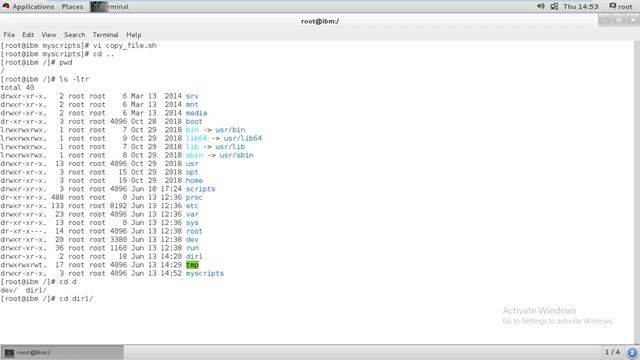Click the notification icon in bottom corner
The width and height of the screenshot is (640, 360).
tap(632, 352)
